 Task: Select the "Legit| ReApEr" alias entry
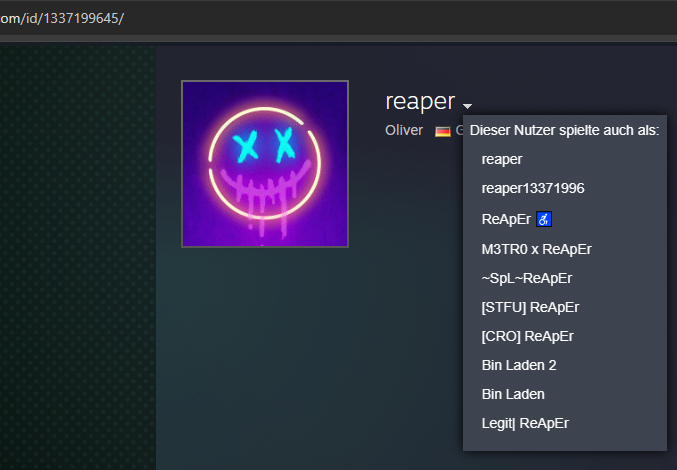click(525, 423)
